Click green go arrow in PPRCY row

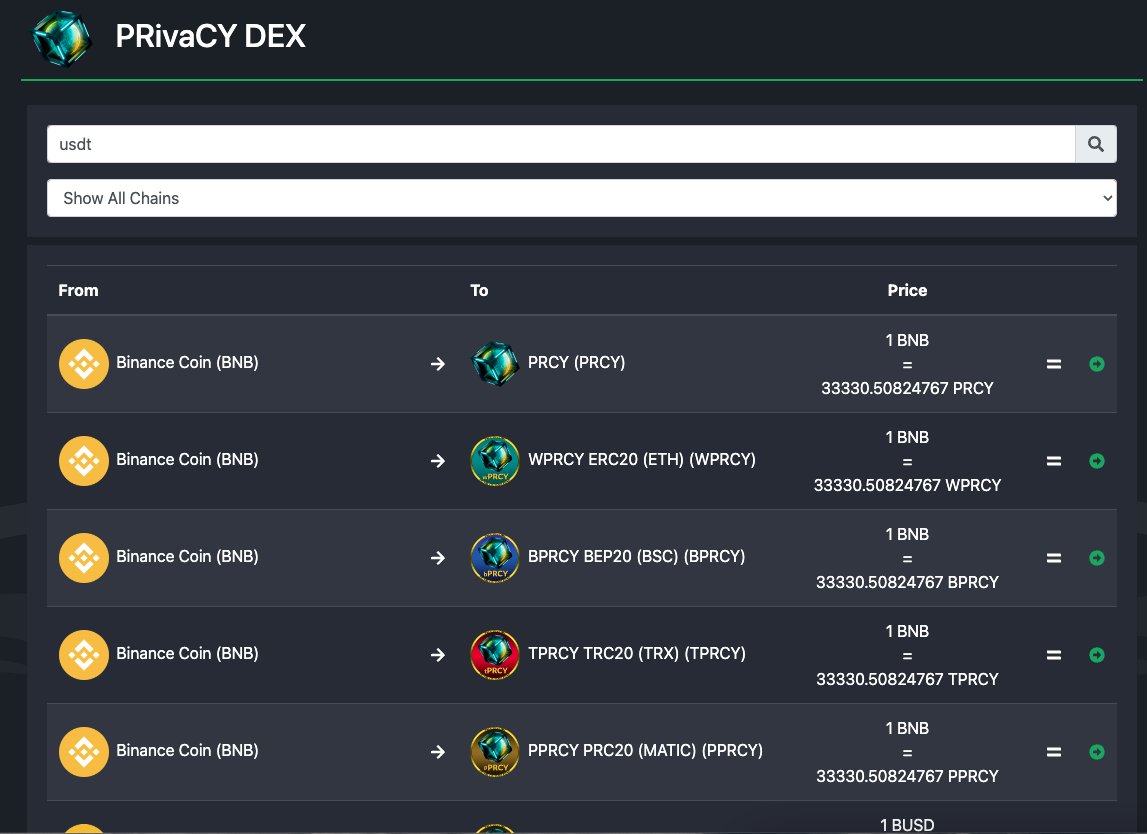1097,752
